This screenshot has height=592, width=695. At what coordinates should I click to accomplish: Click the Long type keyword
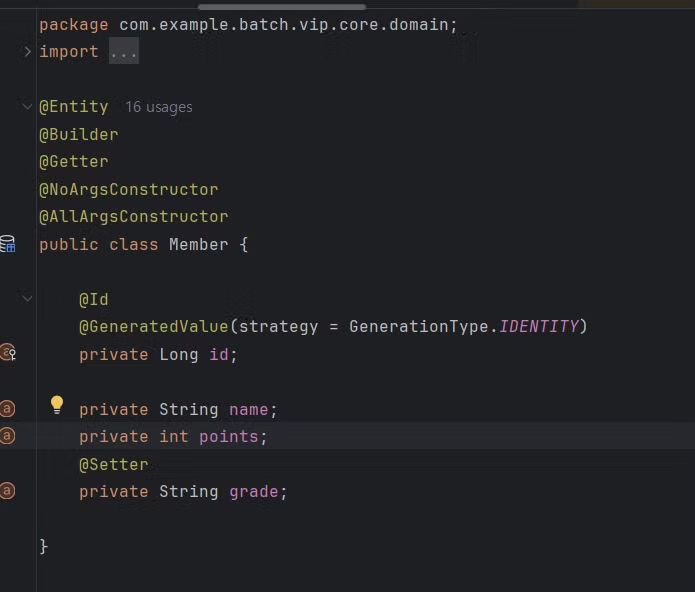point(179,354)
